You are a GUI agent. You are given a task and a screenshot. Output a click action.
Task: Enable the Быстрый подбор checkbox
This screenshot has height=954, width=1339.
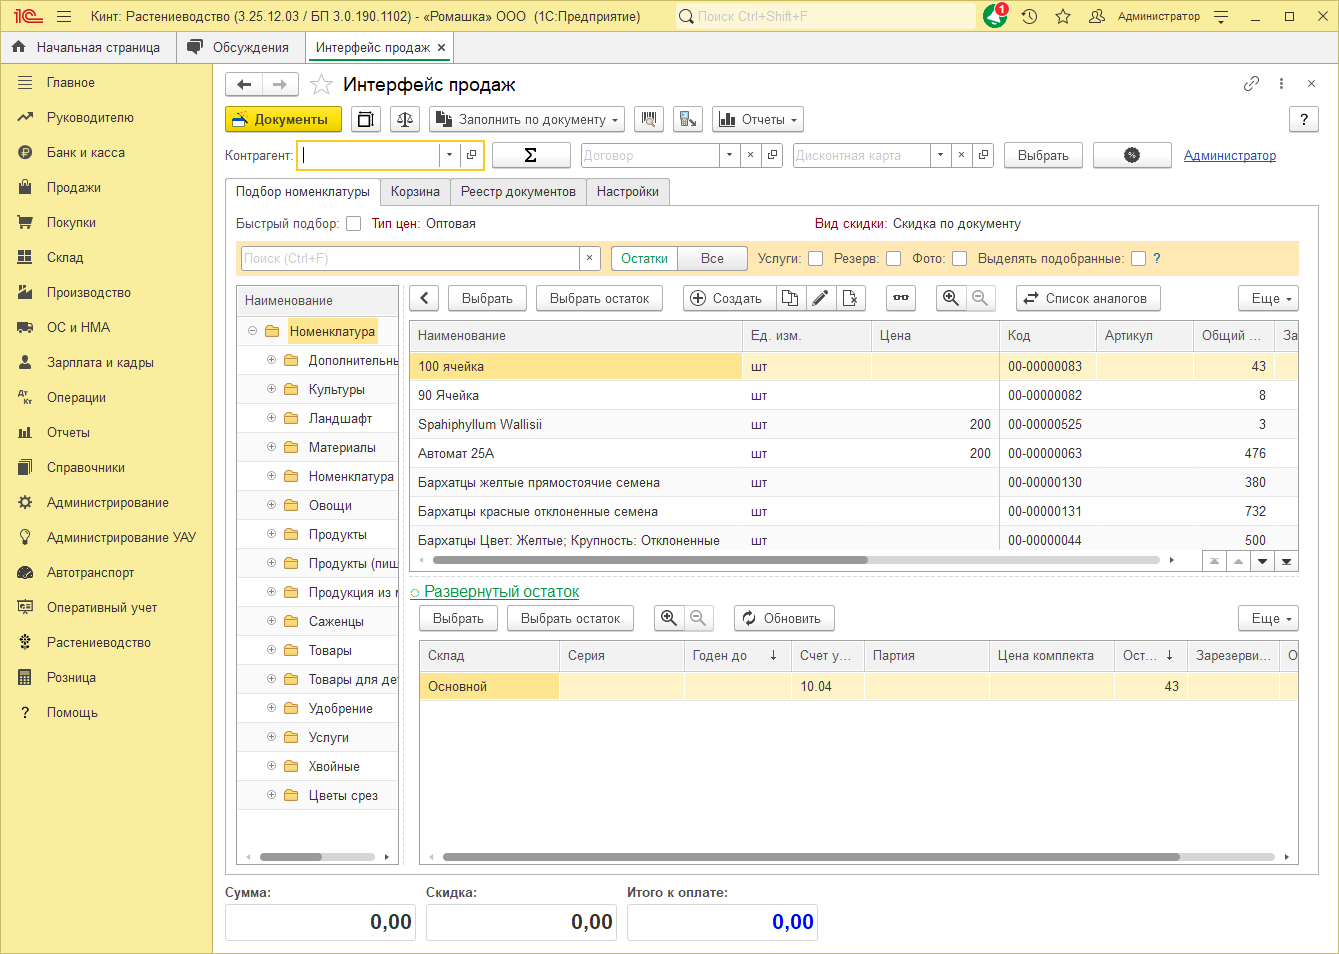(x=353, y=224)
